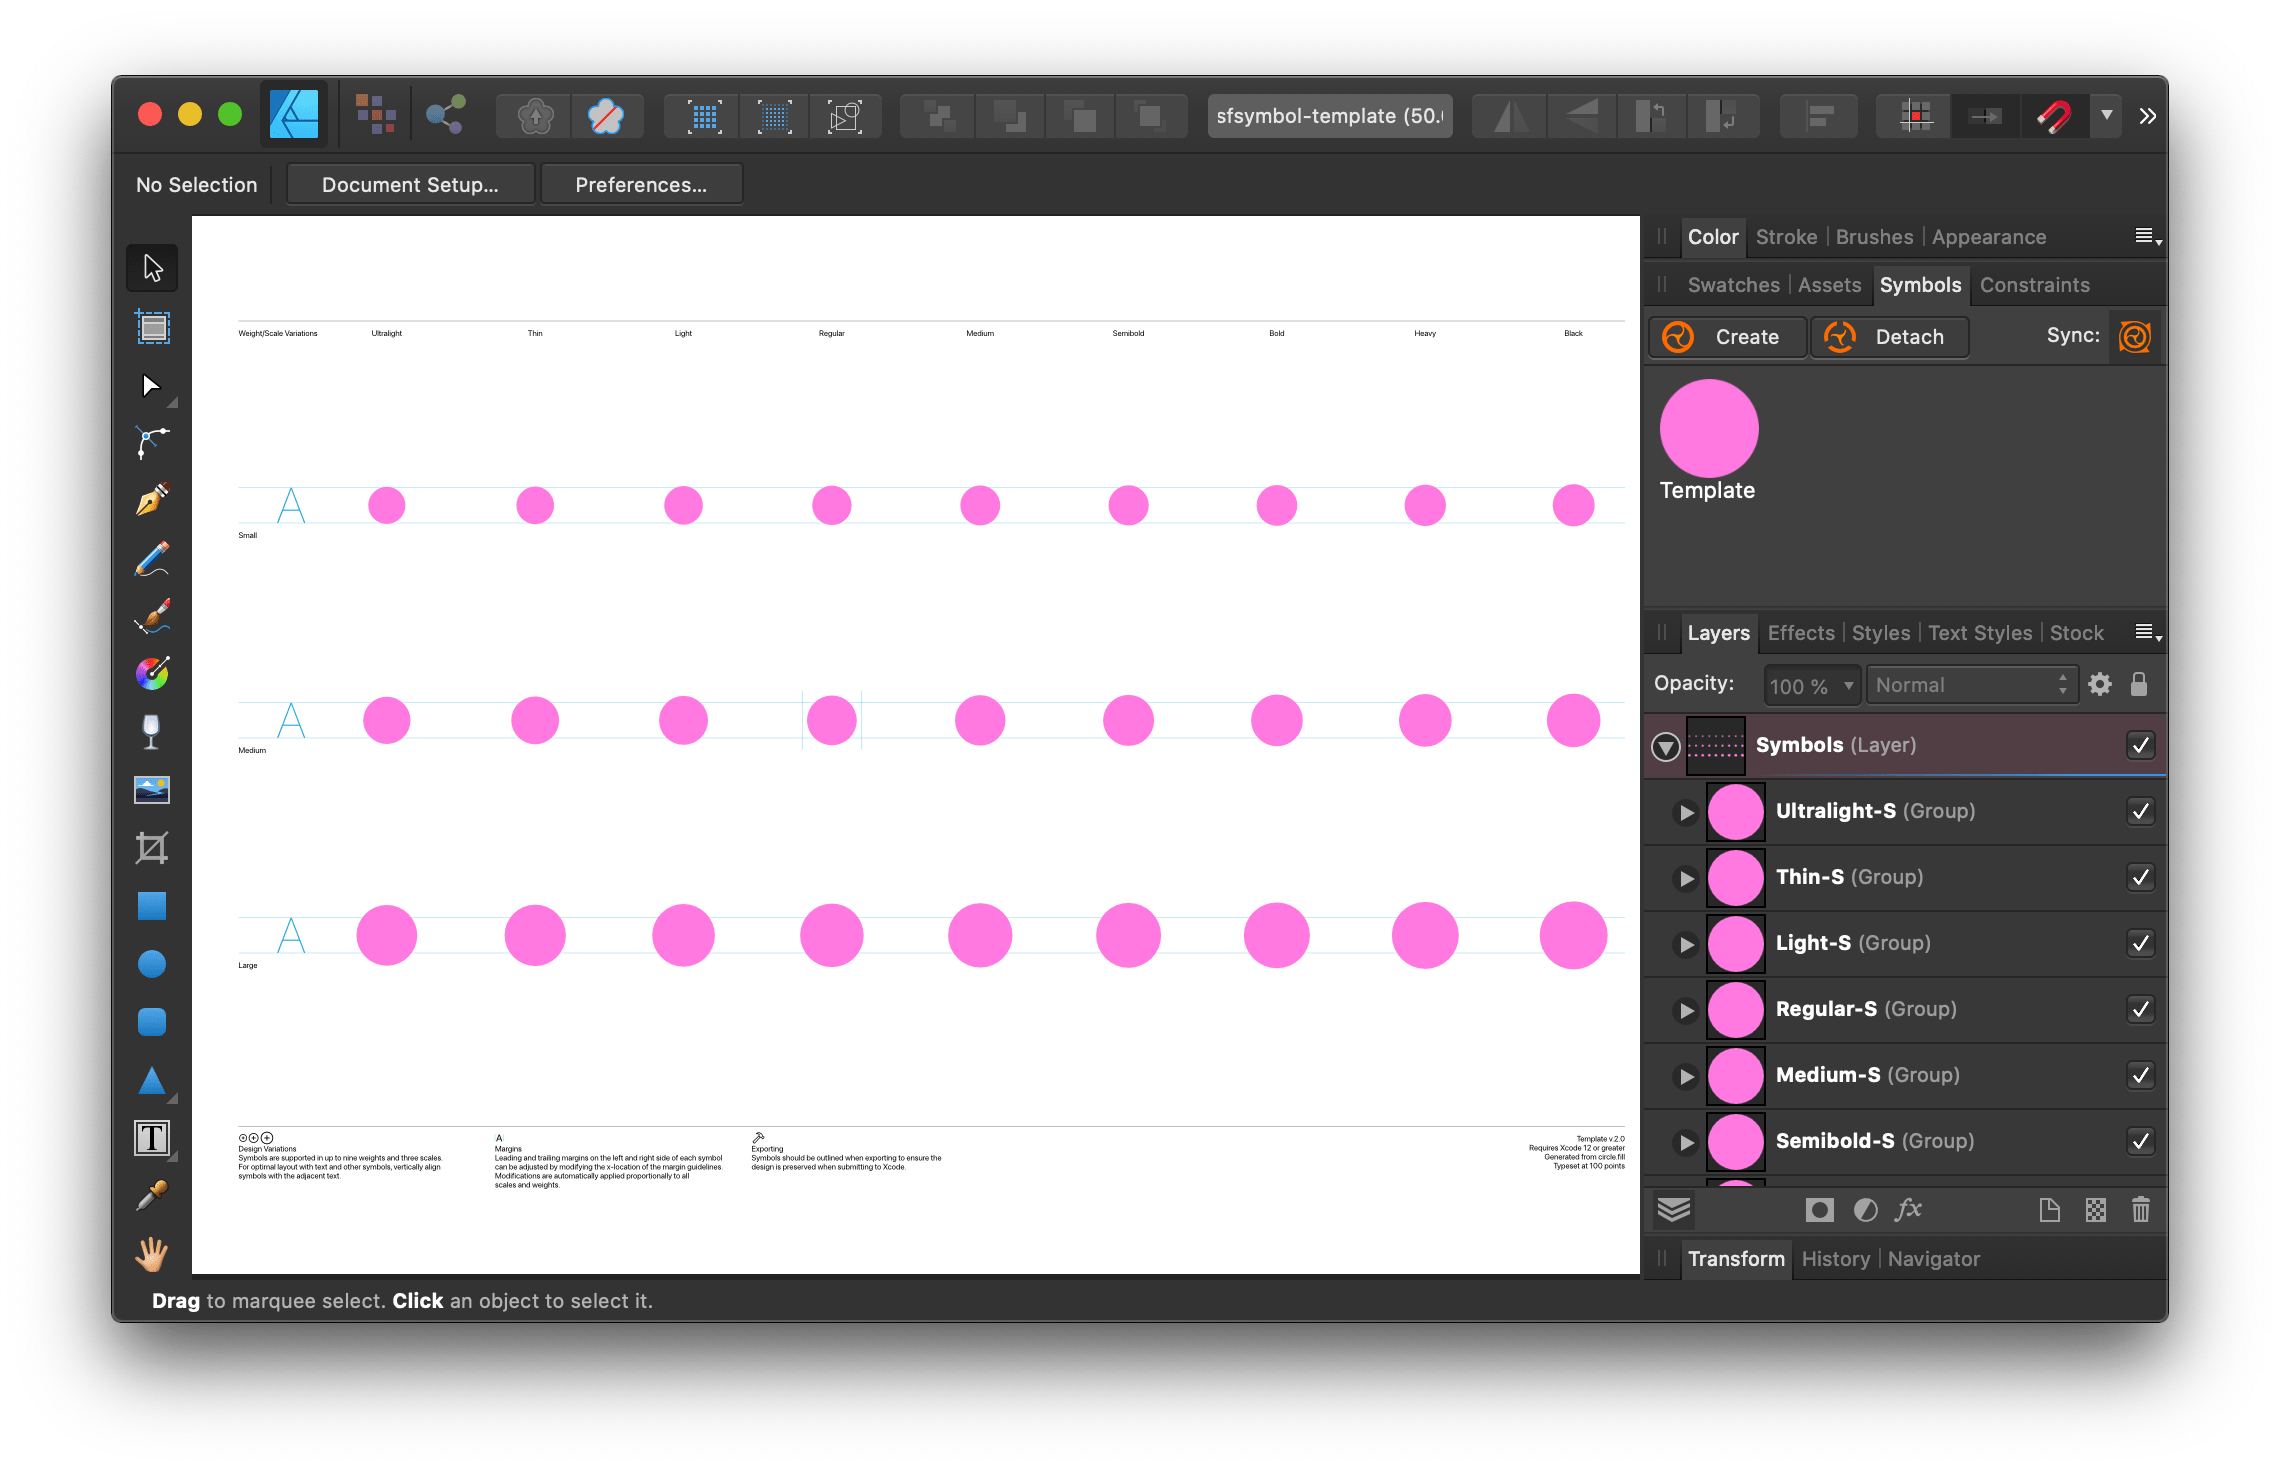The image size is (2280, 1470).
Task: Select the Crop tool
Action: pos(152,848)
